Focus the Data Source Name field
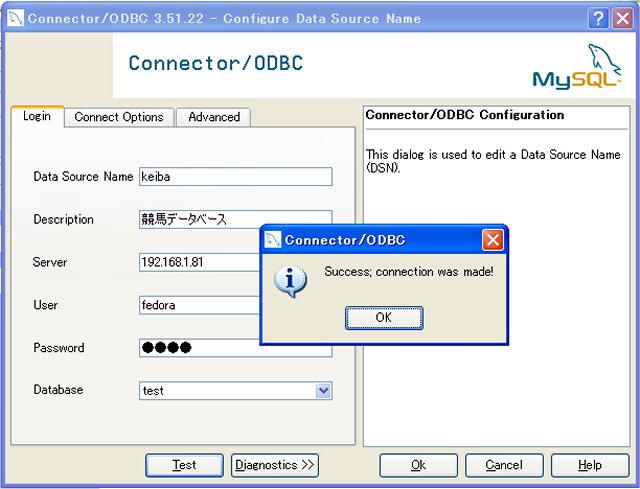 236,177
